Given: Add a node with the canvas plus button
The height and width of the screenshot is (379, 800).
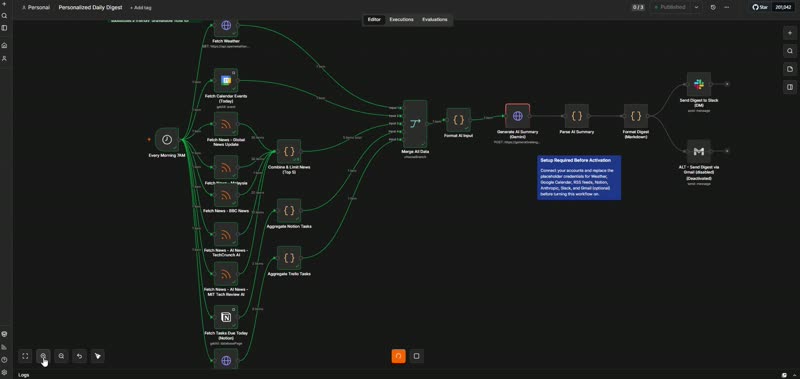Looking at the screenshot, I should tap(790, 33).
